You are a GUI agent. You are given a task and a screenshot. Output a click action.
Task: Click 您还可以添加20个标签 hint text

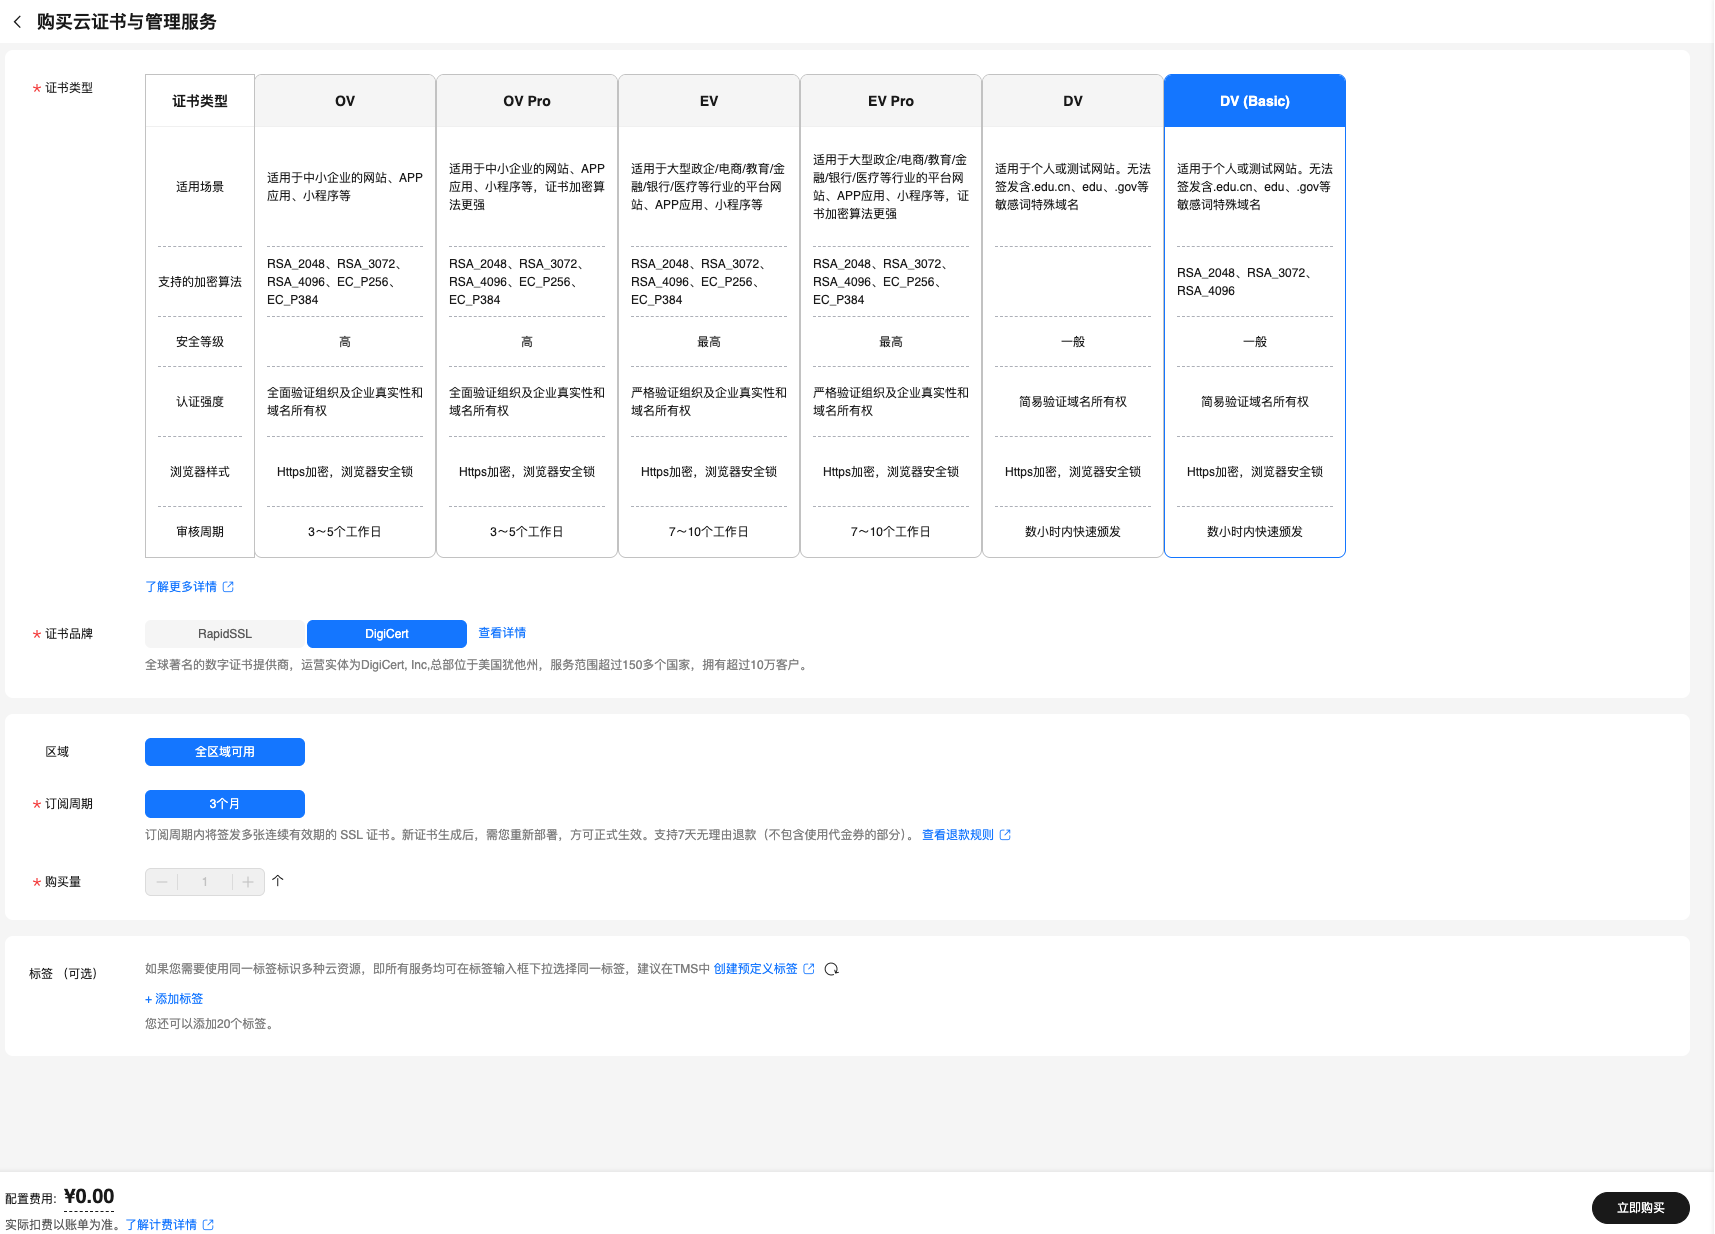[209, 1024]
